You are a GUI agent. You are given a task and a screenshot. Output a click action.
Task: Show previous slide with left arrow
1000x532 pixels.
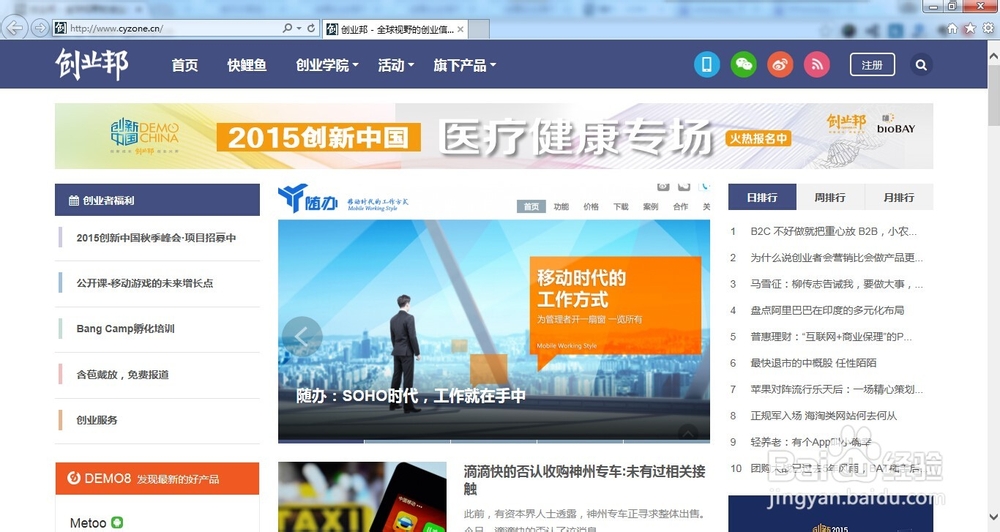tap(302, 336)
